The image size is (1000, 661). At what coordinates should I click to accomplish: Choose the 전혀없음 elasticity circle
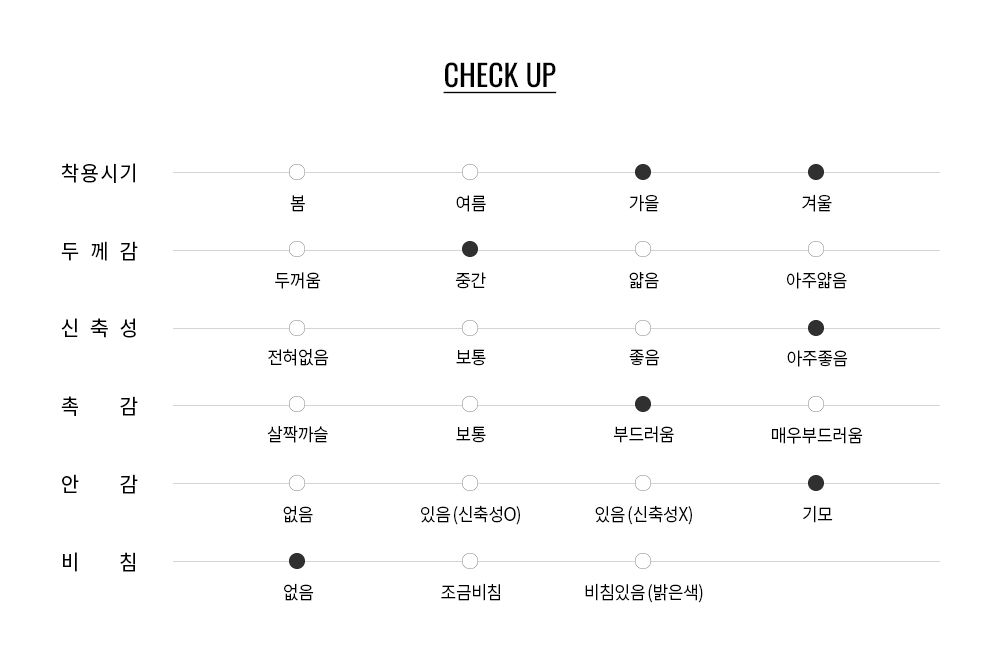pyautogui.click(x=297, y=328)
